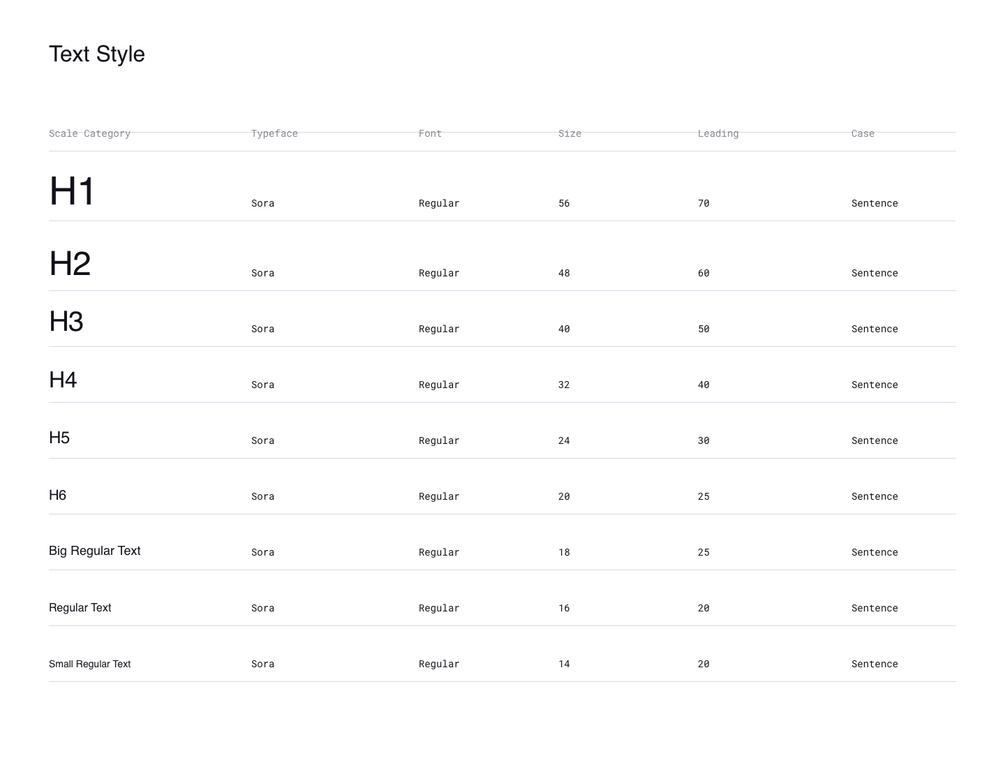Click the Typeface column header
The height and width of the screenshot is (765, 1005).
[x=274, y=134]
